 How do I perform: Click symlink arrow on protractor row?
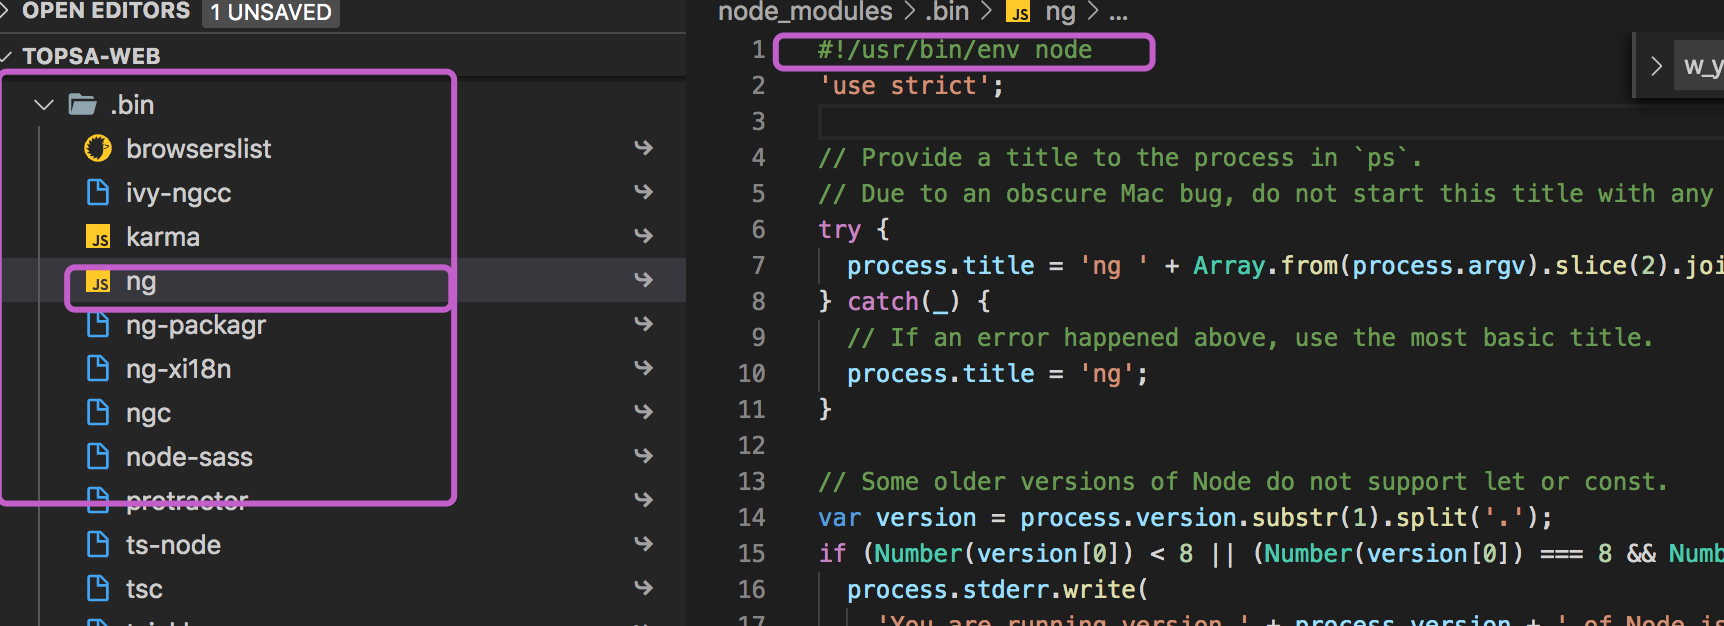point(643,499)
